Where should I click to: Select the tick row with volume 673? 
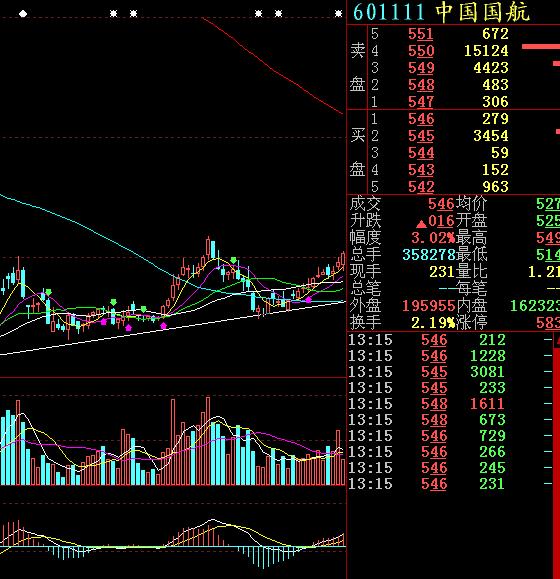point(450,419)
